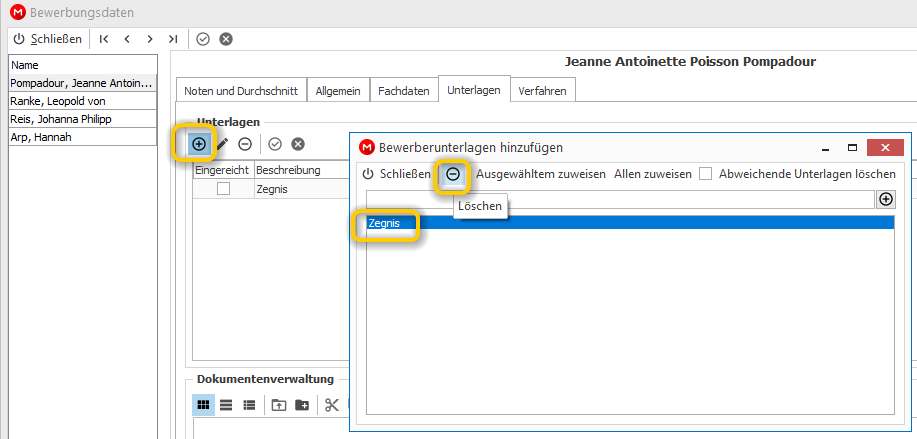Click Löschen minus icon in dialog
Screen dimensions: 917x439
pos(453,174)
